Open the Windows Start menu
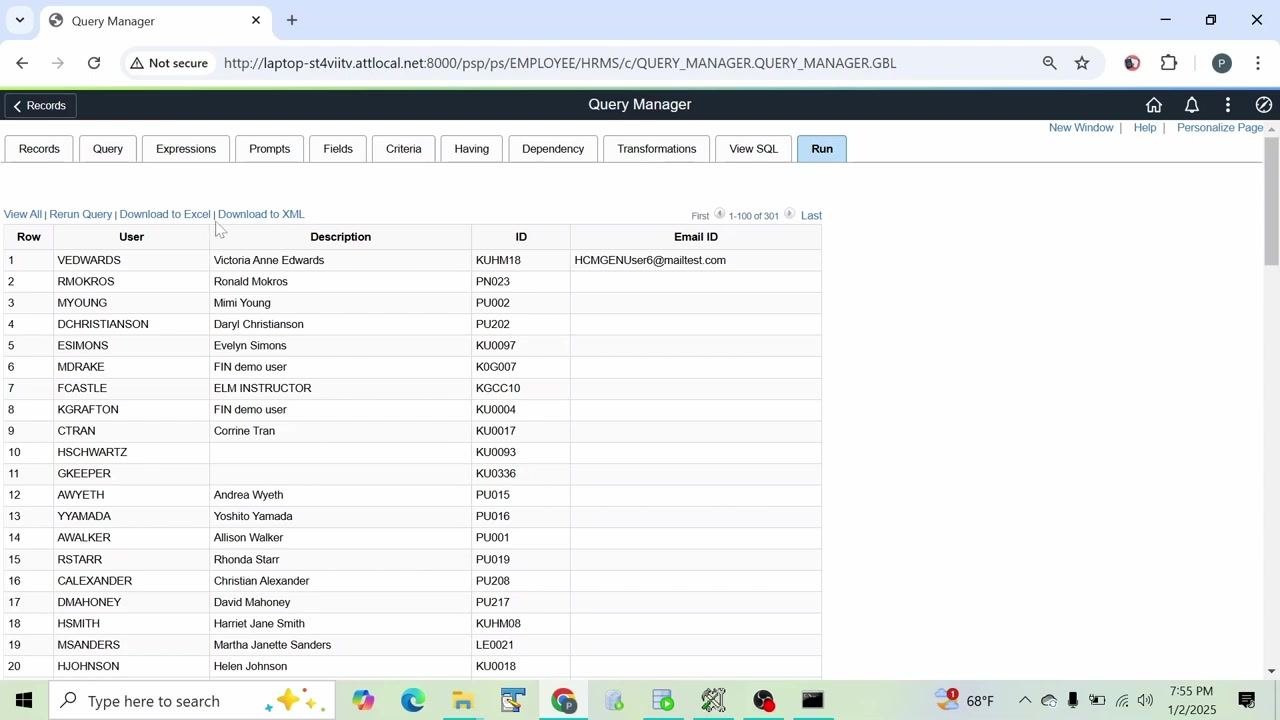The height and width of the screenshot is (720, 1280). (24, 700)
